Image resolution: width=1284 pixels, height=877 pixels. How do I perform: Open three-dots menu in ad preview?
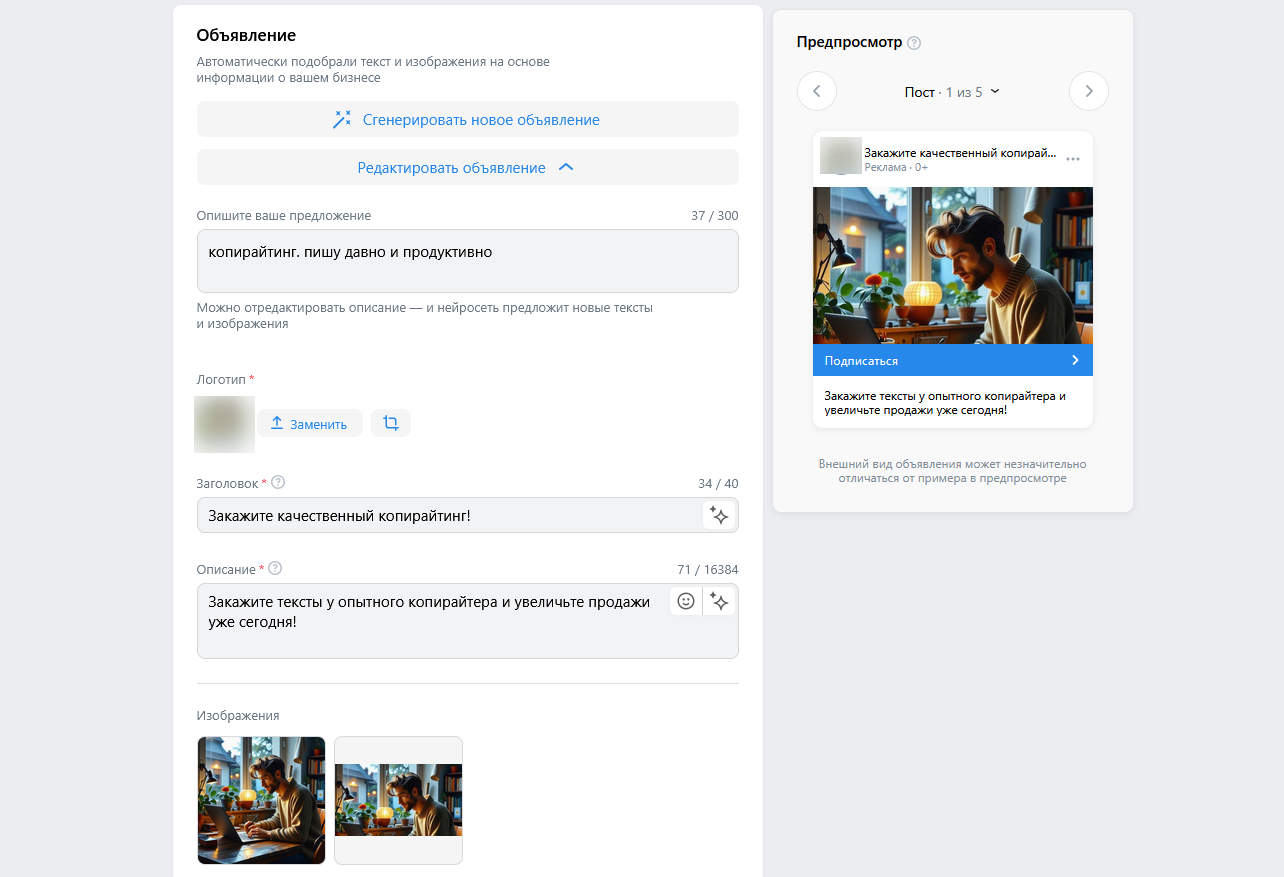[x=1073, y=159]
